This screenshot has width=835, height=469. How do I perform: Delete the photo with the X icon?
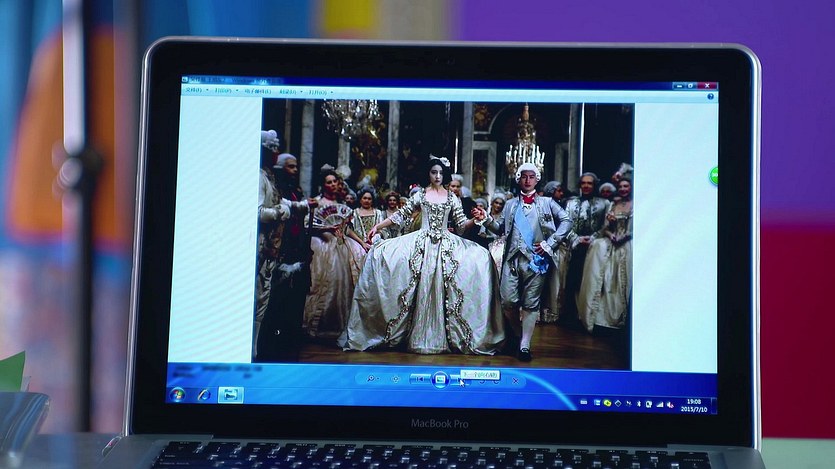[x=516, y=380]
